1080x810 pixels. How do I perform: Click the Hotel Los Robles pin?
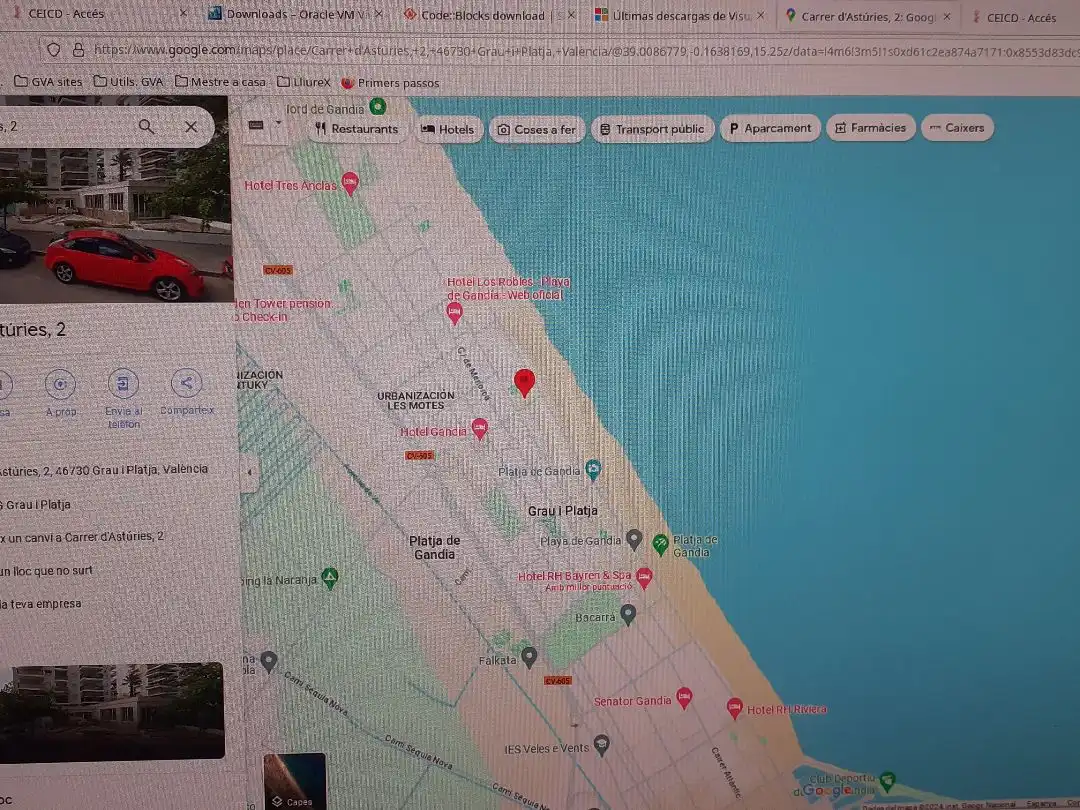[454, 313]
